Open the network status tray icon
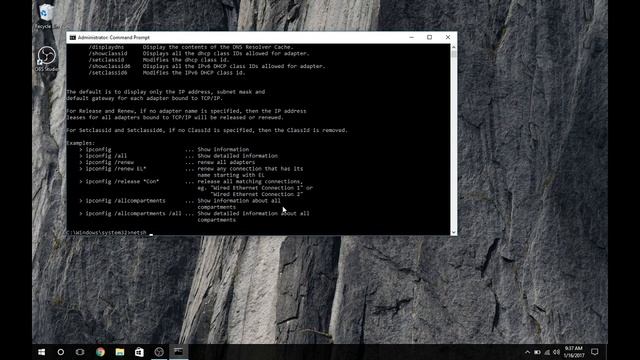Image resolution: width=640 pixels, height=360 pixels. pos(547,352)
